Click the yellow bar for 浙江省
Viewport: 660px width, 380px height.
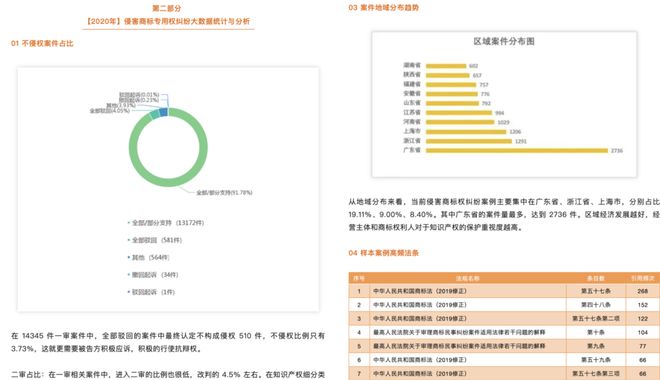469,141
